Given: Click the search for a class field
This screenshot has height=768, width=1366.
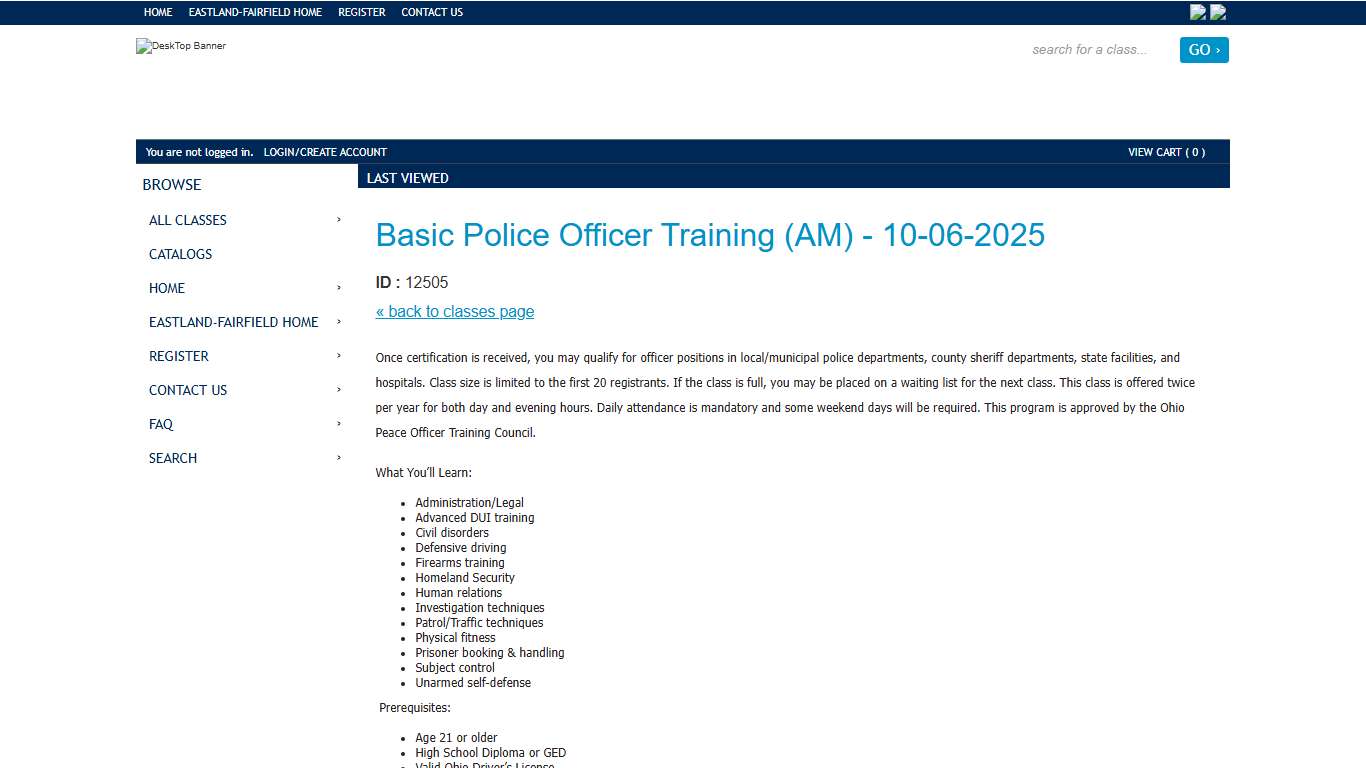Looking at the screenshot, I should click(1089, 49).
